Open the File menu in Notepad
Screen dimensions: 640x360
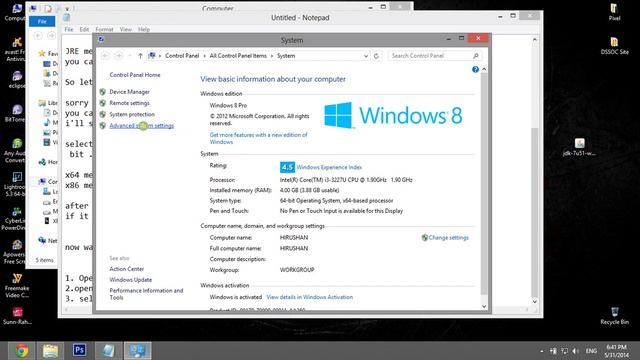click(69, 29)
